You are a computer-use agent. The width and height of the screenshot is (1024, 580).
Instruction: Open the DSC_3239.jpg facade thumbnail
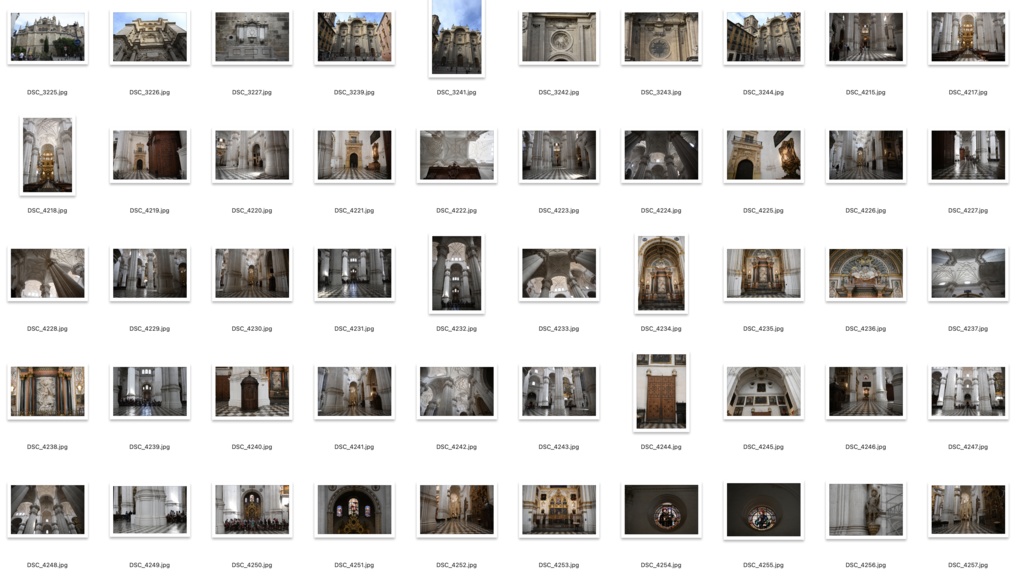354,37
